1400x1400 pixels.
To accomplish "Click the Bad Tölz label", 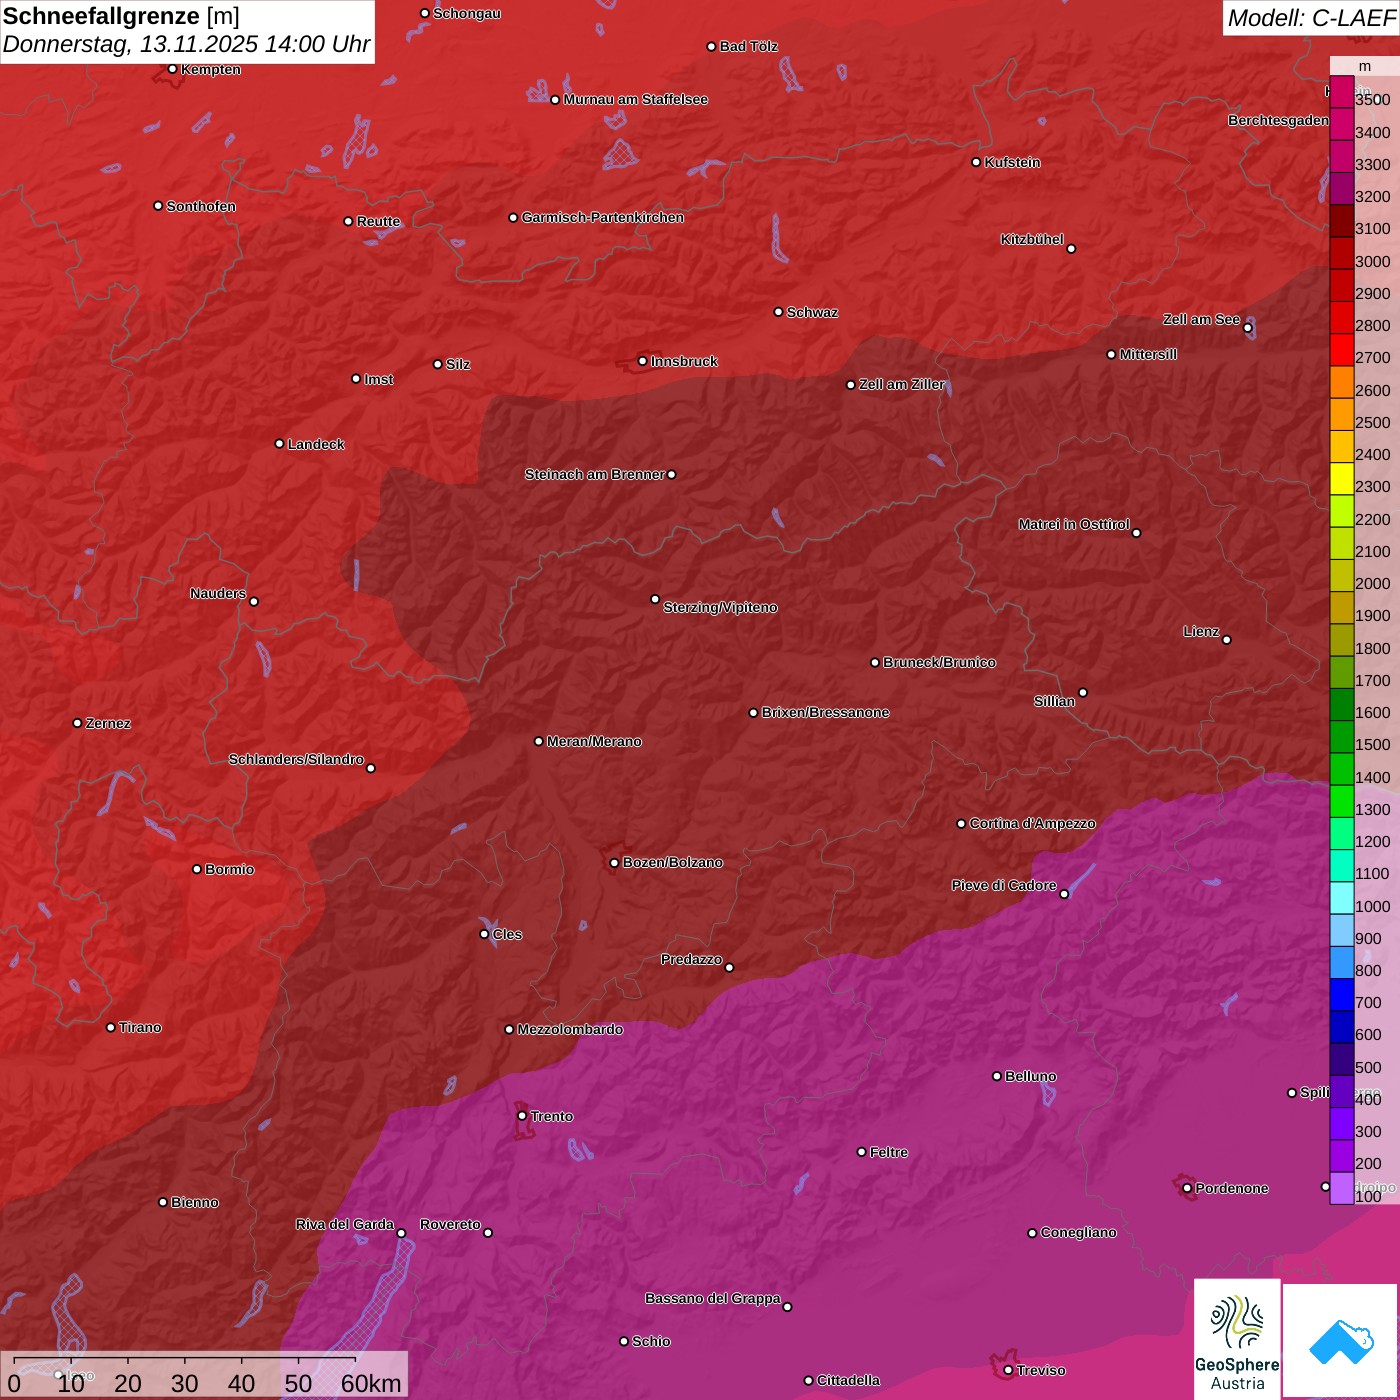I will [x=748, y=47].
